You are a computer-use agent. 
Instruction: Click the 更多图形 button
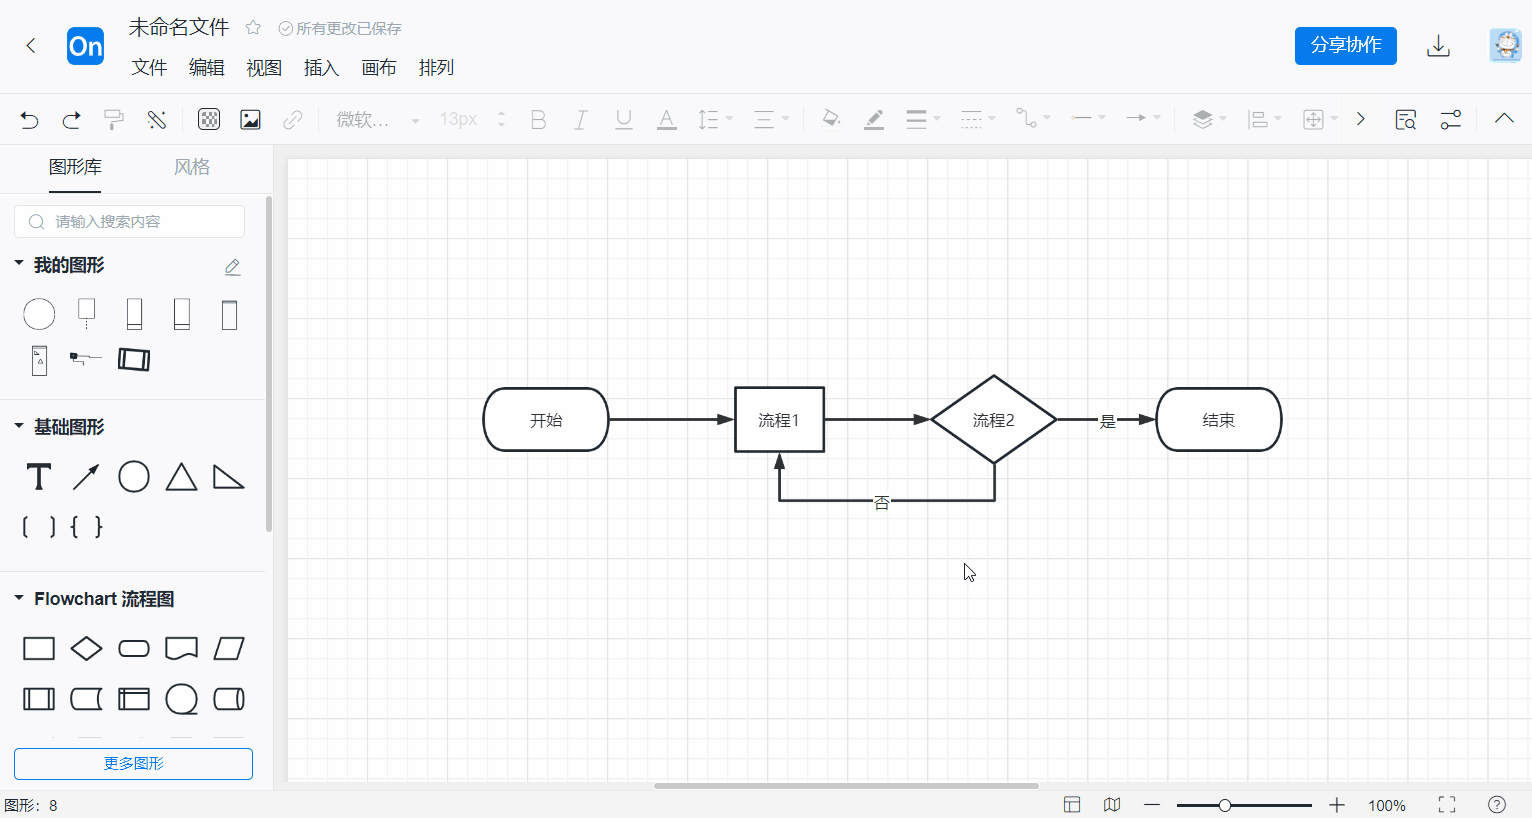click(x=133, y=764)
